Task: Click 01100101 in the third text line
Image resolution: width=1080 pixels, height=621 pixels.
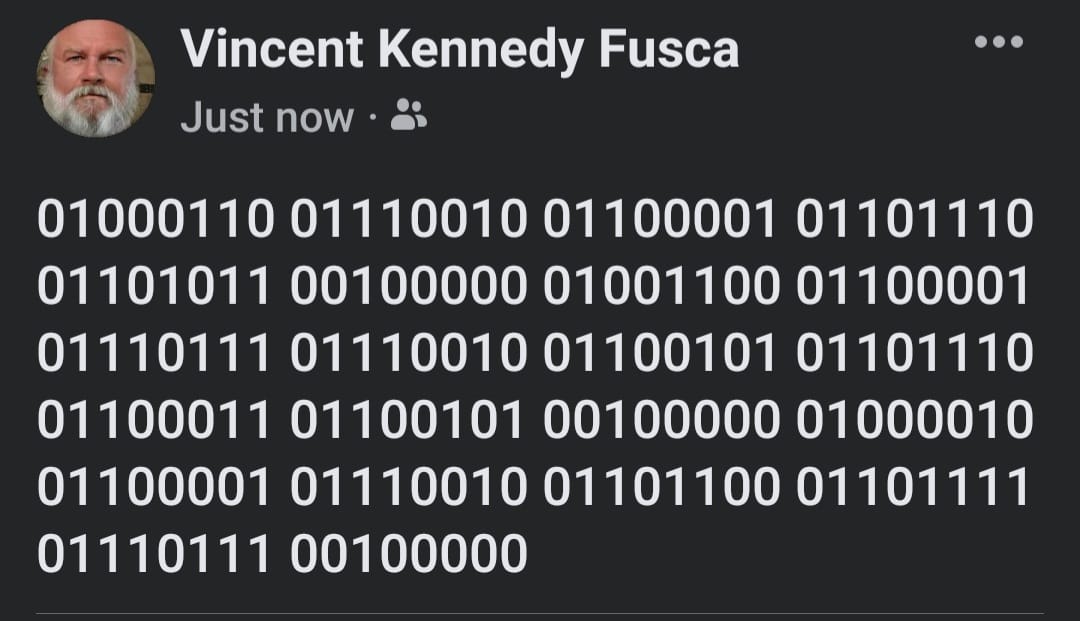Action: (x=661, y=354)
